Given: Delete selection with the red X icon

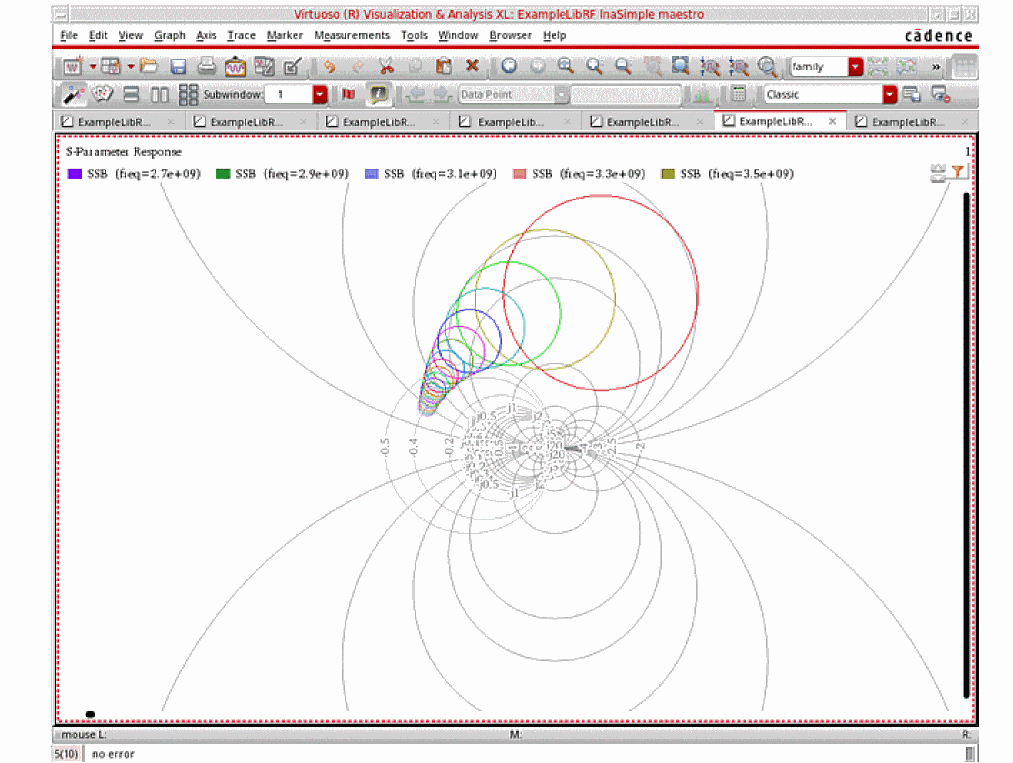Looking at the screenshot, I should [x=472, y=67].
